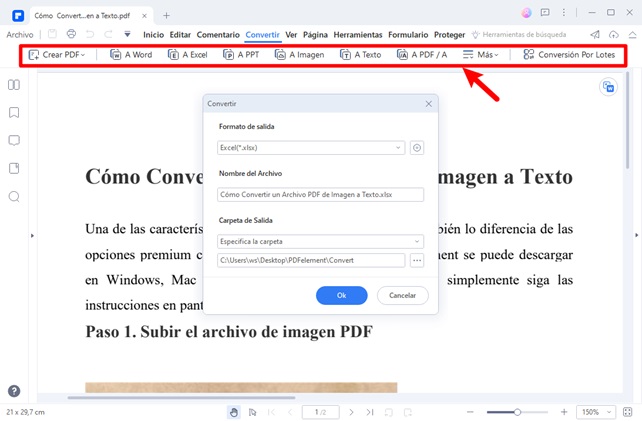Click the zoom slider handle
The image size is (642, 421).
coord(518,412)
